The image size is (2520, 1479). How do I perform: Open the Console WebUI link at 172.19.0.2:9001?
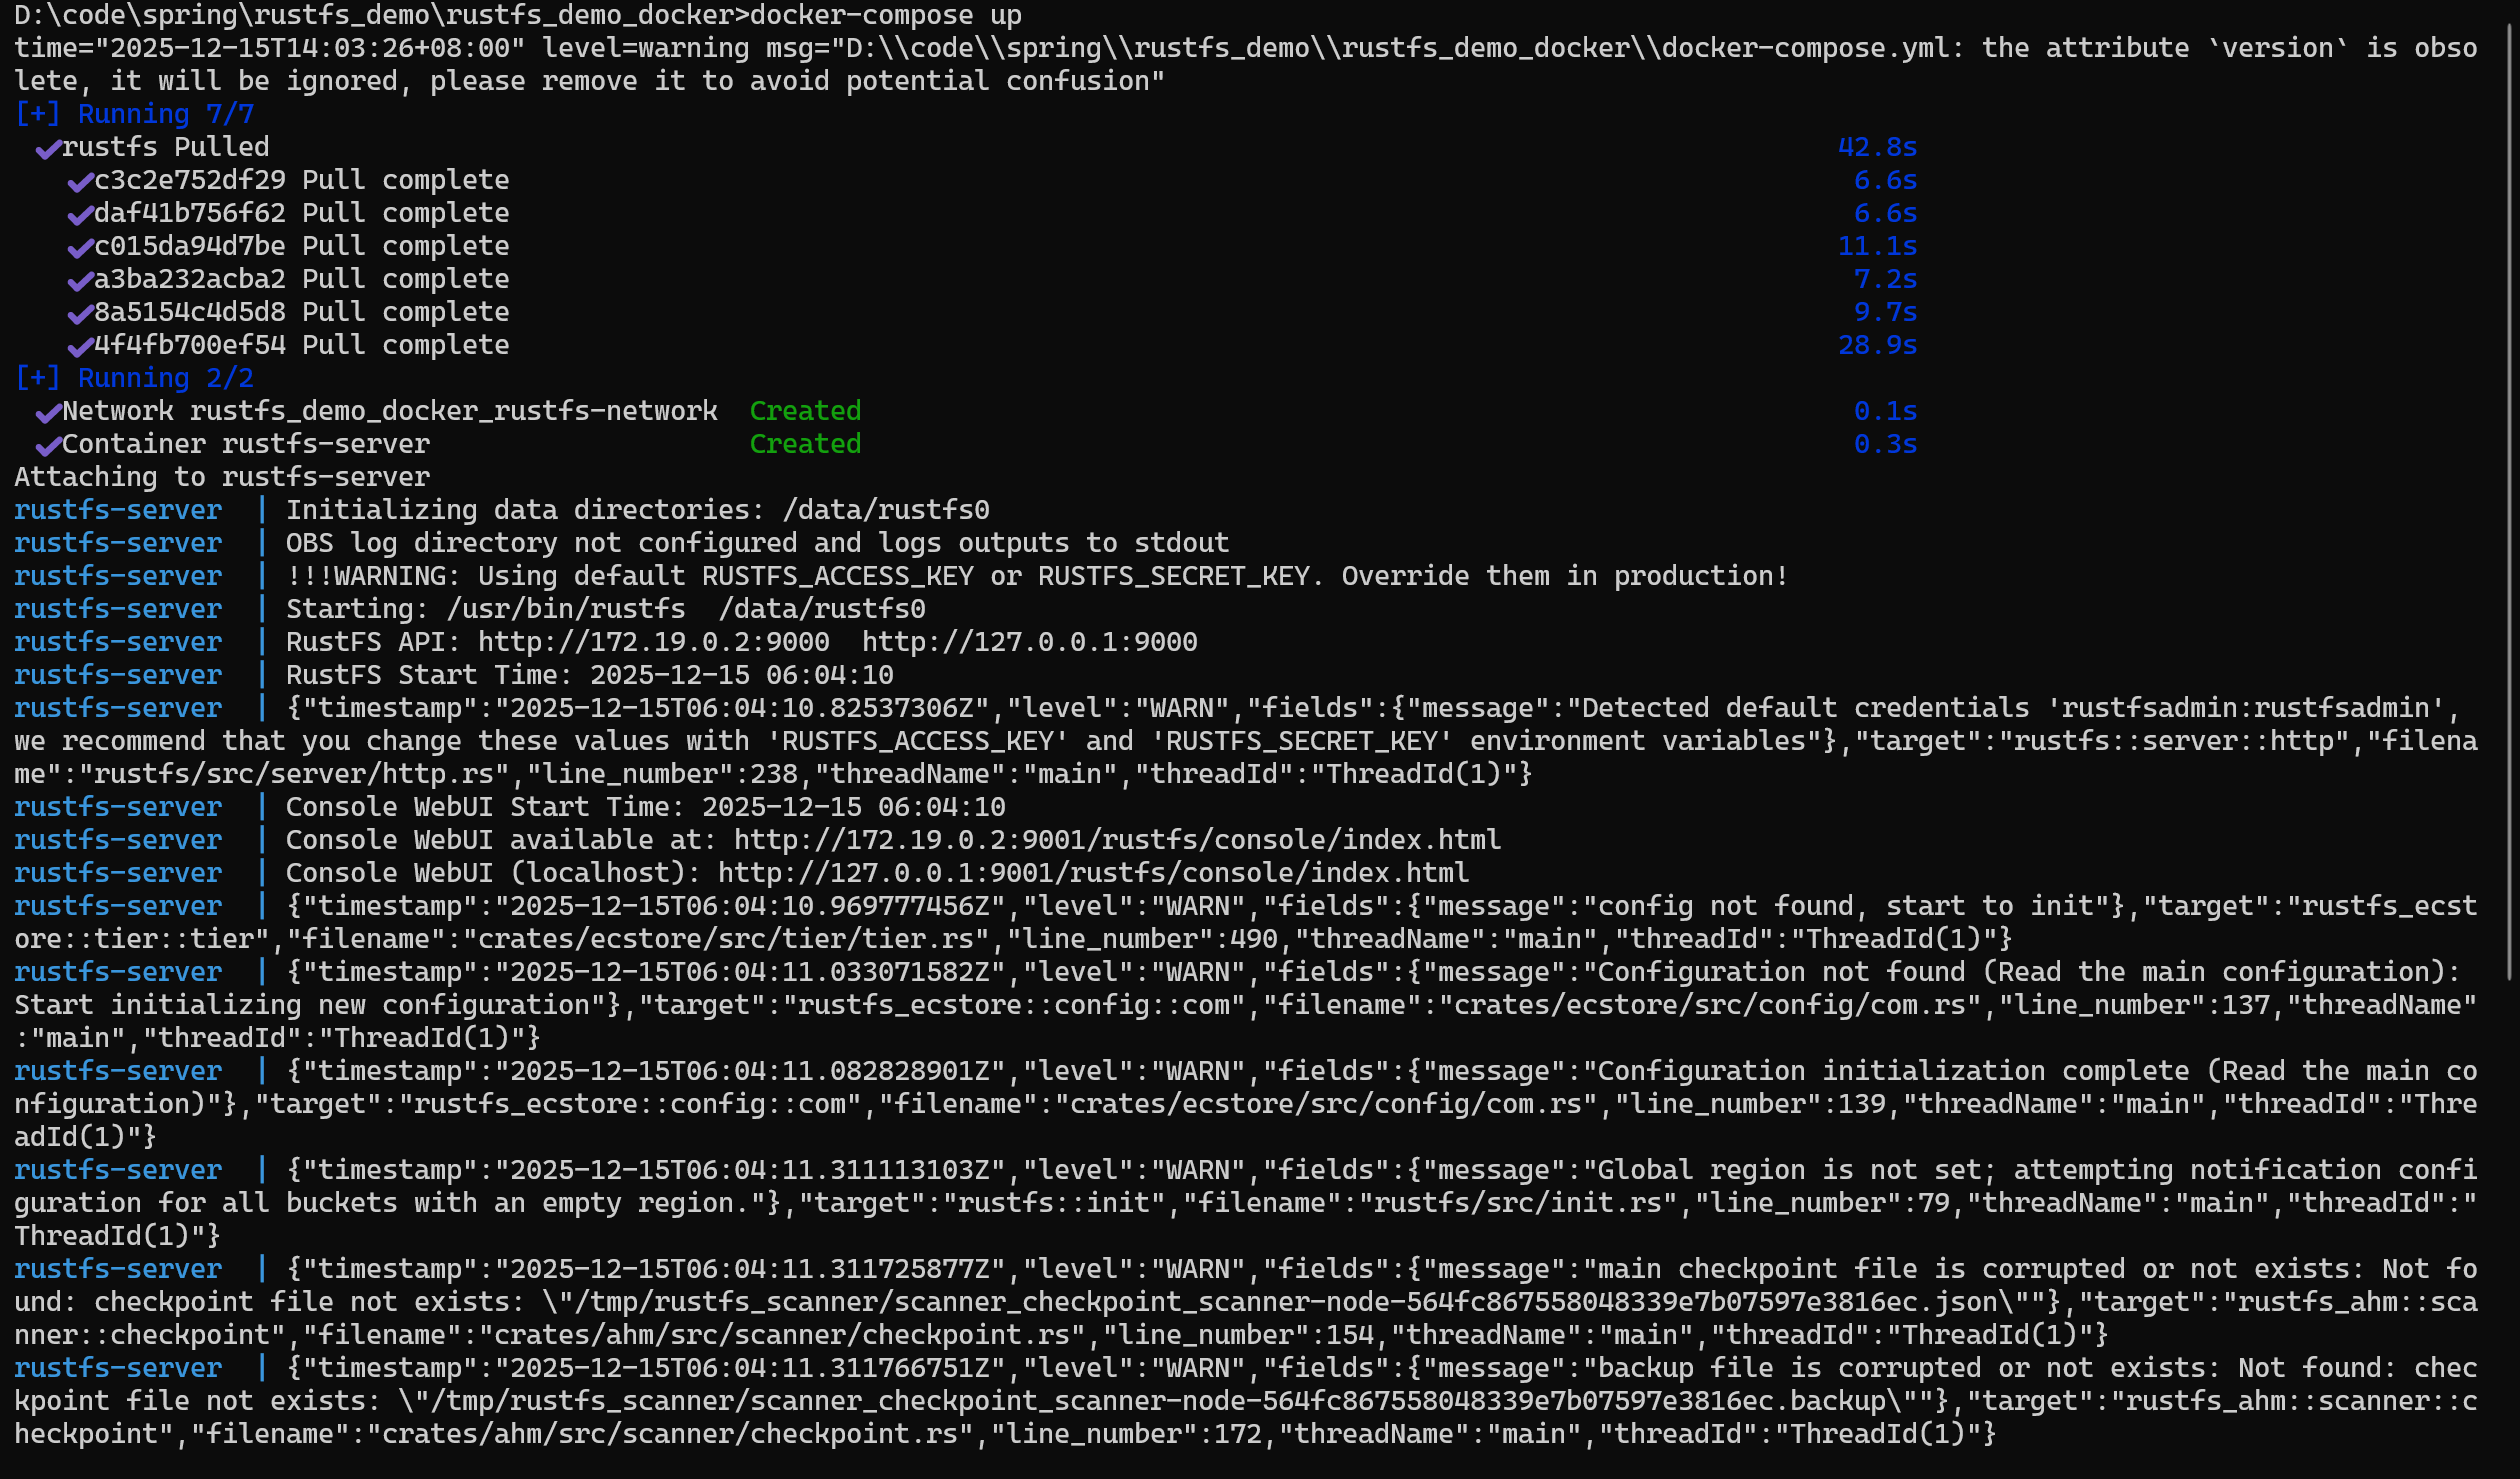tap(1118, 840)
